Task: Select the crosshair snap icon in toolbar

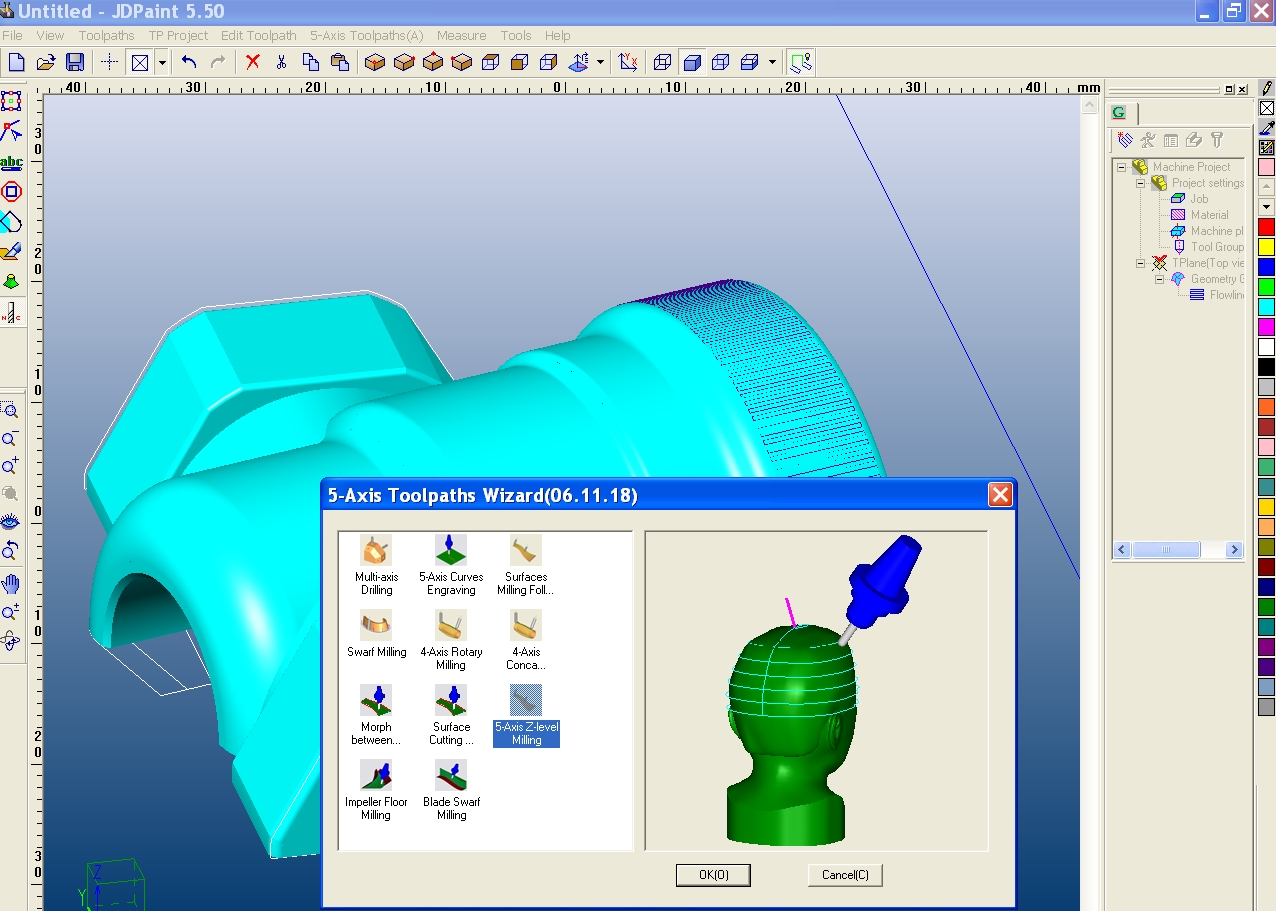Action: tap(110, 62)
